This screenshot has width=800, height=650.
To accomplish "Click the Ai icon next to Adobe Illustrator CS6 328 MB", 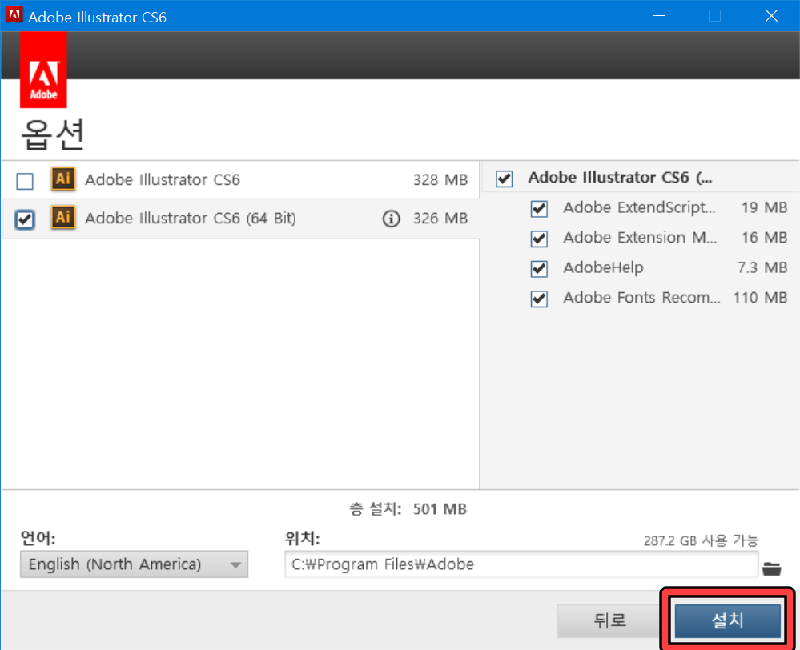I will click(x=63, y=179).
